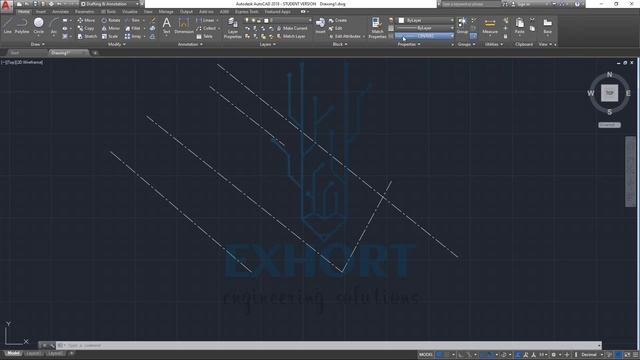Image resolution: width=640 pixels, height=360 pixels.
Task: Toggle MODEL space button in status bar
Action: pyautogui.click(x=426, y=355)
